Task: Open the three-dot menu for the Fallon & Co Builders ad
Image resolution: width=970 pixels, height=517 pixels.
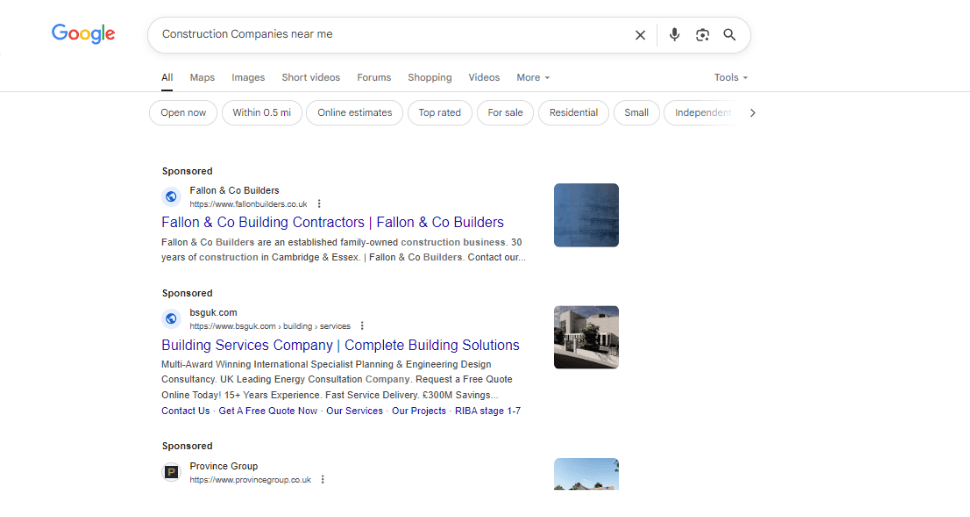Action: (x=319, y=203)
